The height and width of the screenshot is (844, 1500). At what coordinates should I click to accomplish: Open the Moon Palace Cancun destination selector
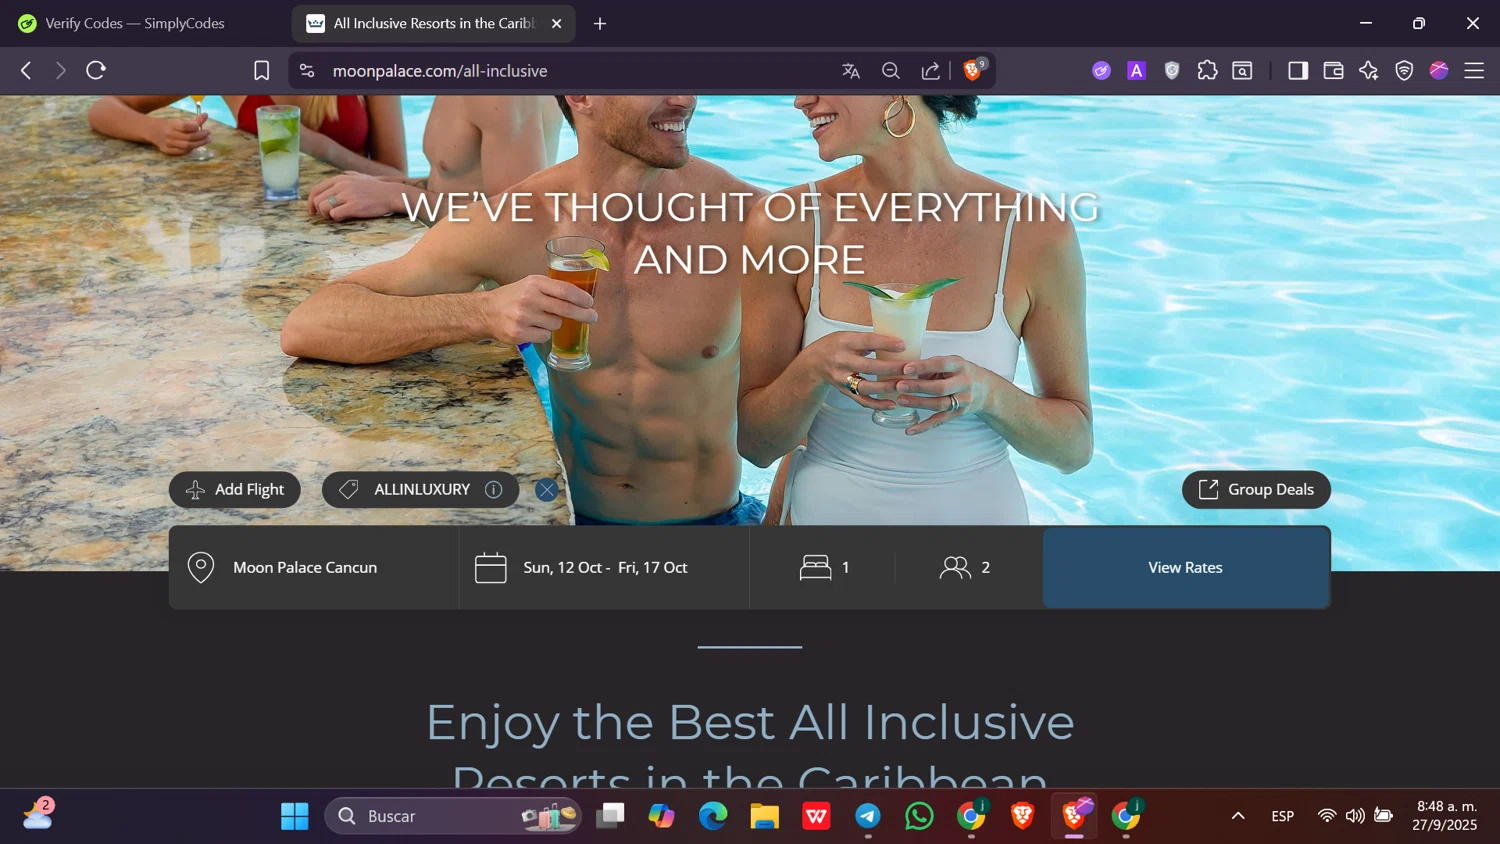click(x=314, y=567)
